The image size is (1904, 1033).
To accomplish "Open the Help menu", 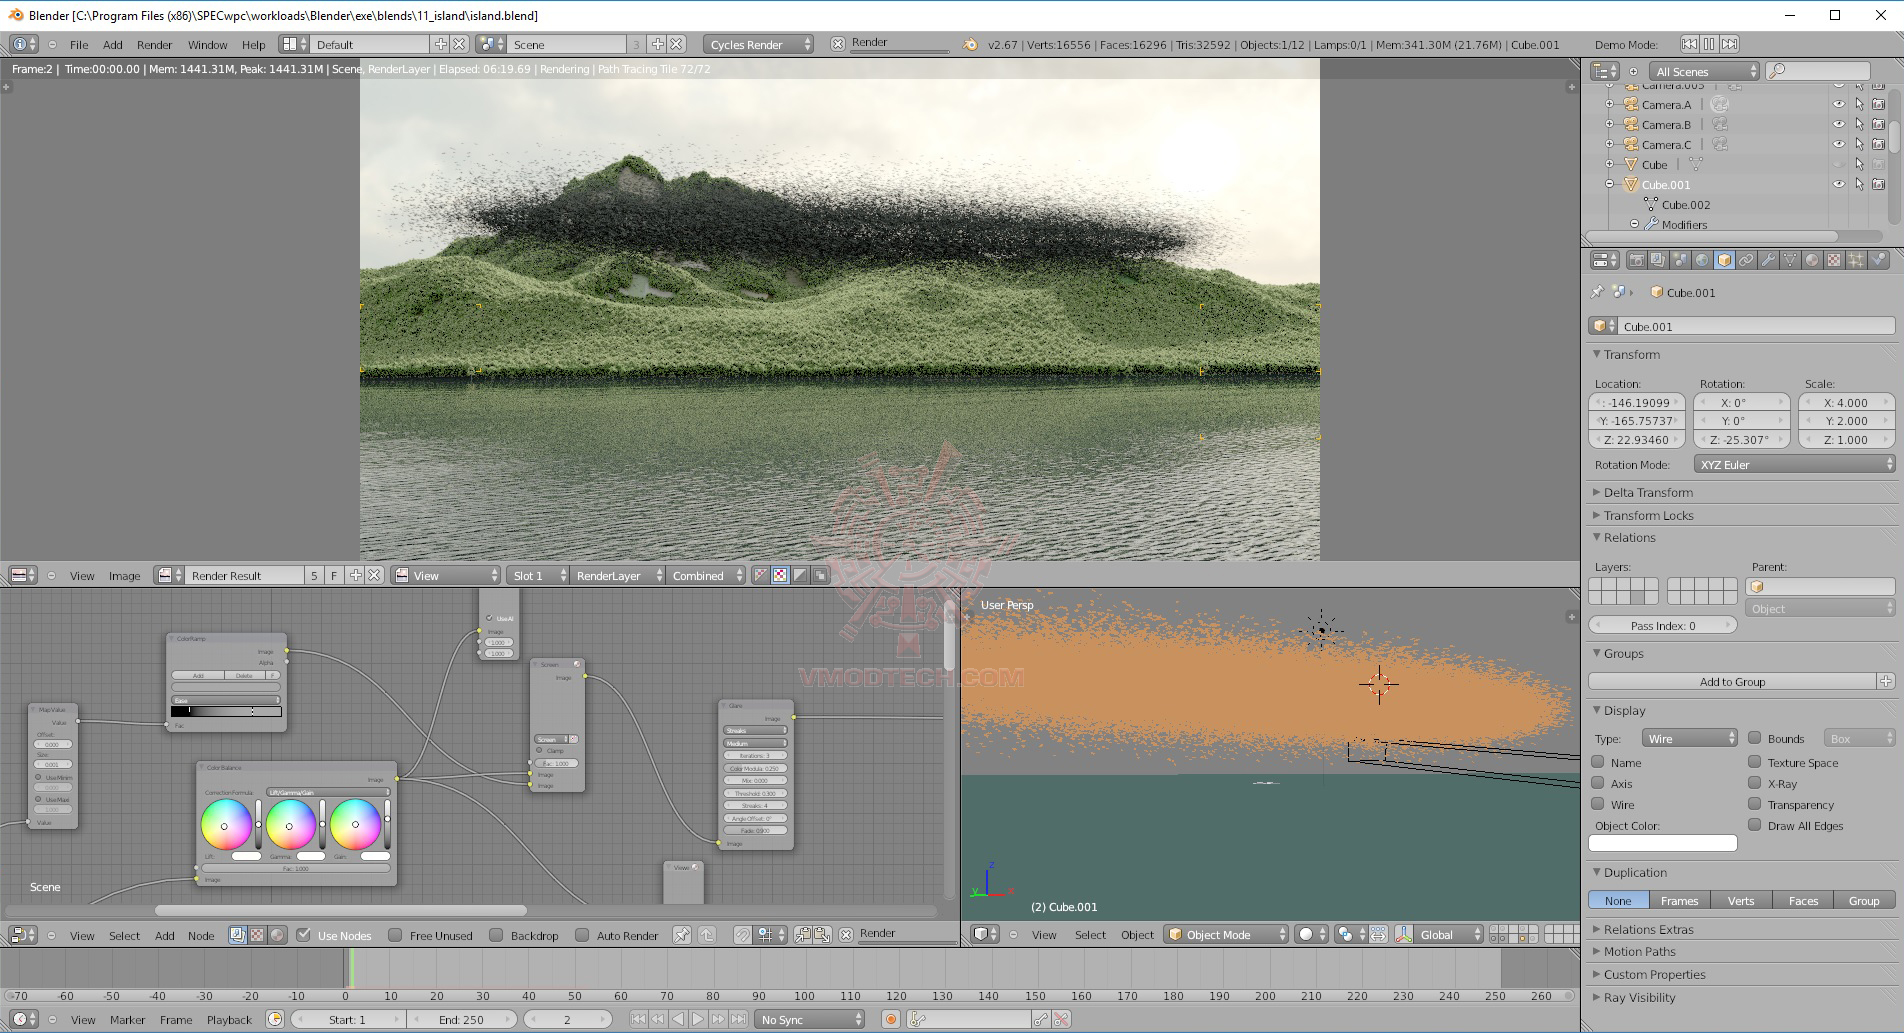I will [254, 44].
